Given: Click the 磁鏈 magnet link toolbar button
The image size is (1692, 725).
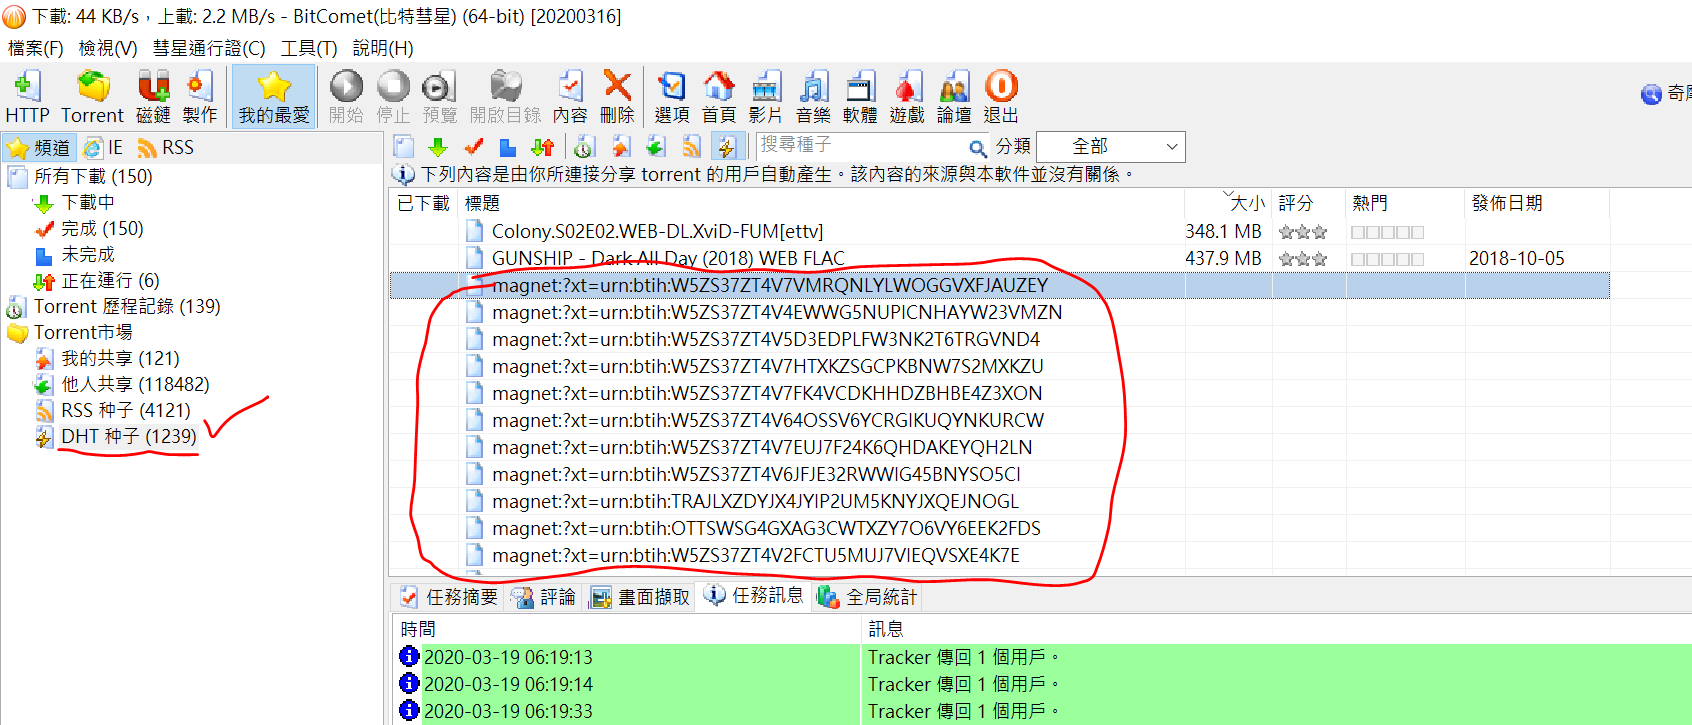Looking at the screenshot, I should coord(153,97).
